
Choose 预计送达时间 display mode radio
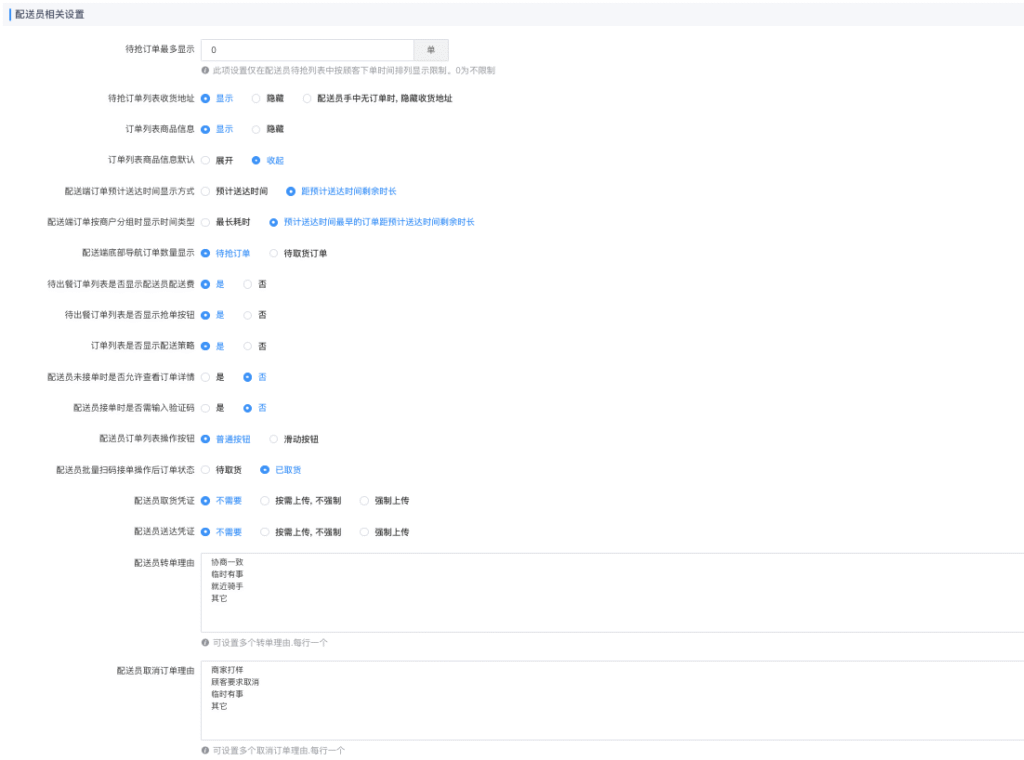(206, 191)
